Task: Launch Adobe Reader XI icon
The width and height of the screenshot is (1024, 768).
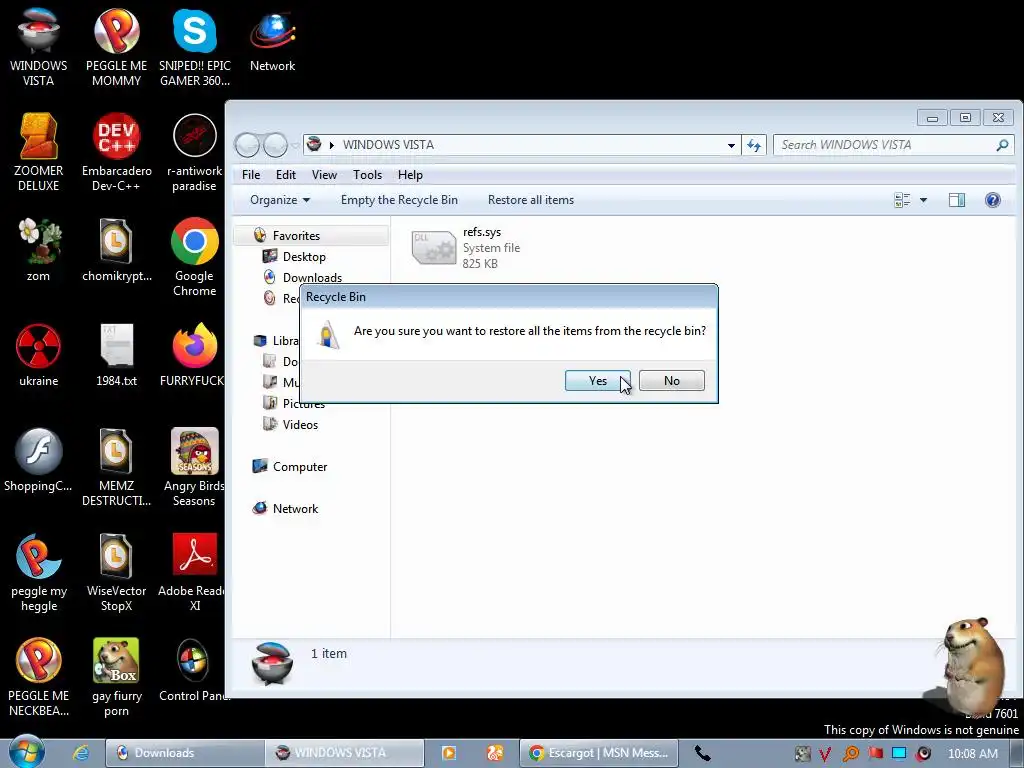Action: coord(193,572)
